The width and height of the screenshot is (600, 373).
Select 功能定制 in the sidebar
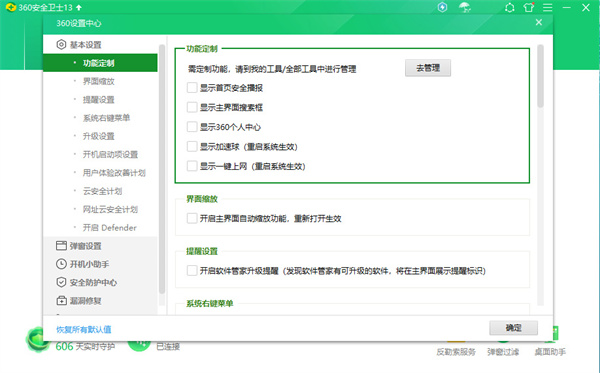[100, 63]
